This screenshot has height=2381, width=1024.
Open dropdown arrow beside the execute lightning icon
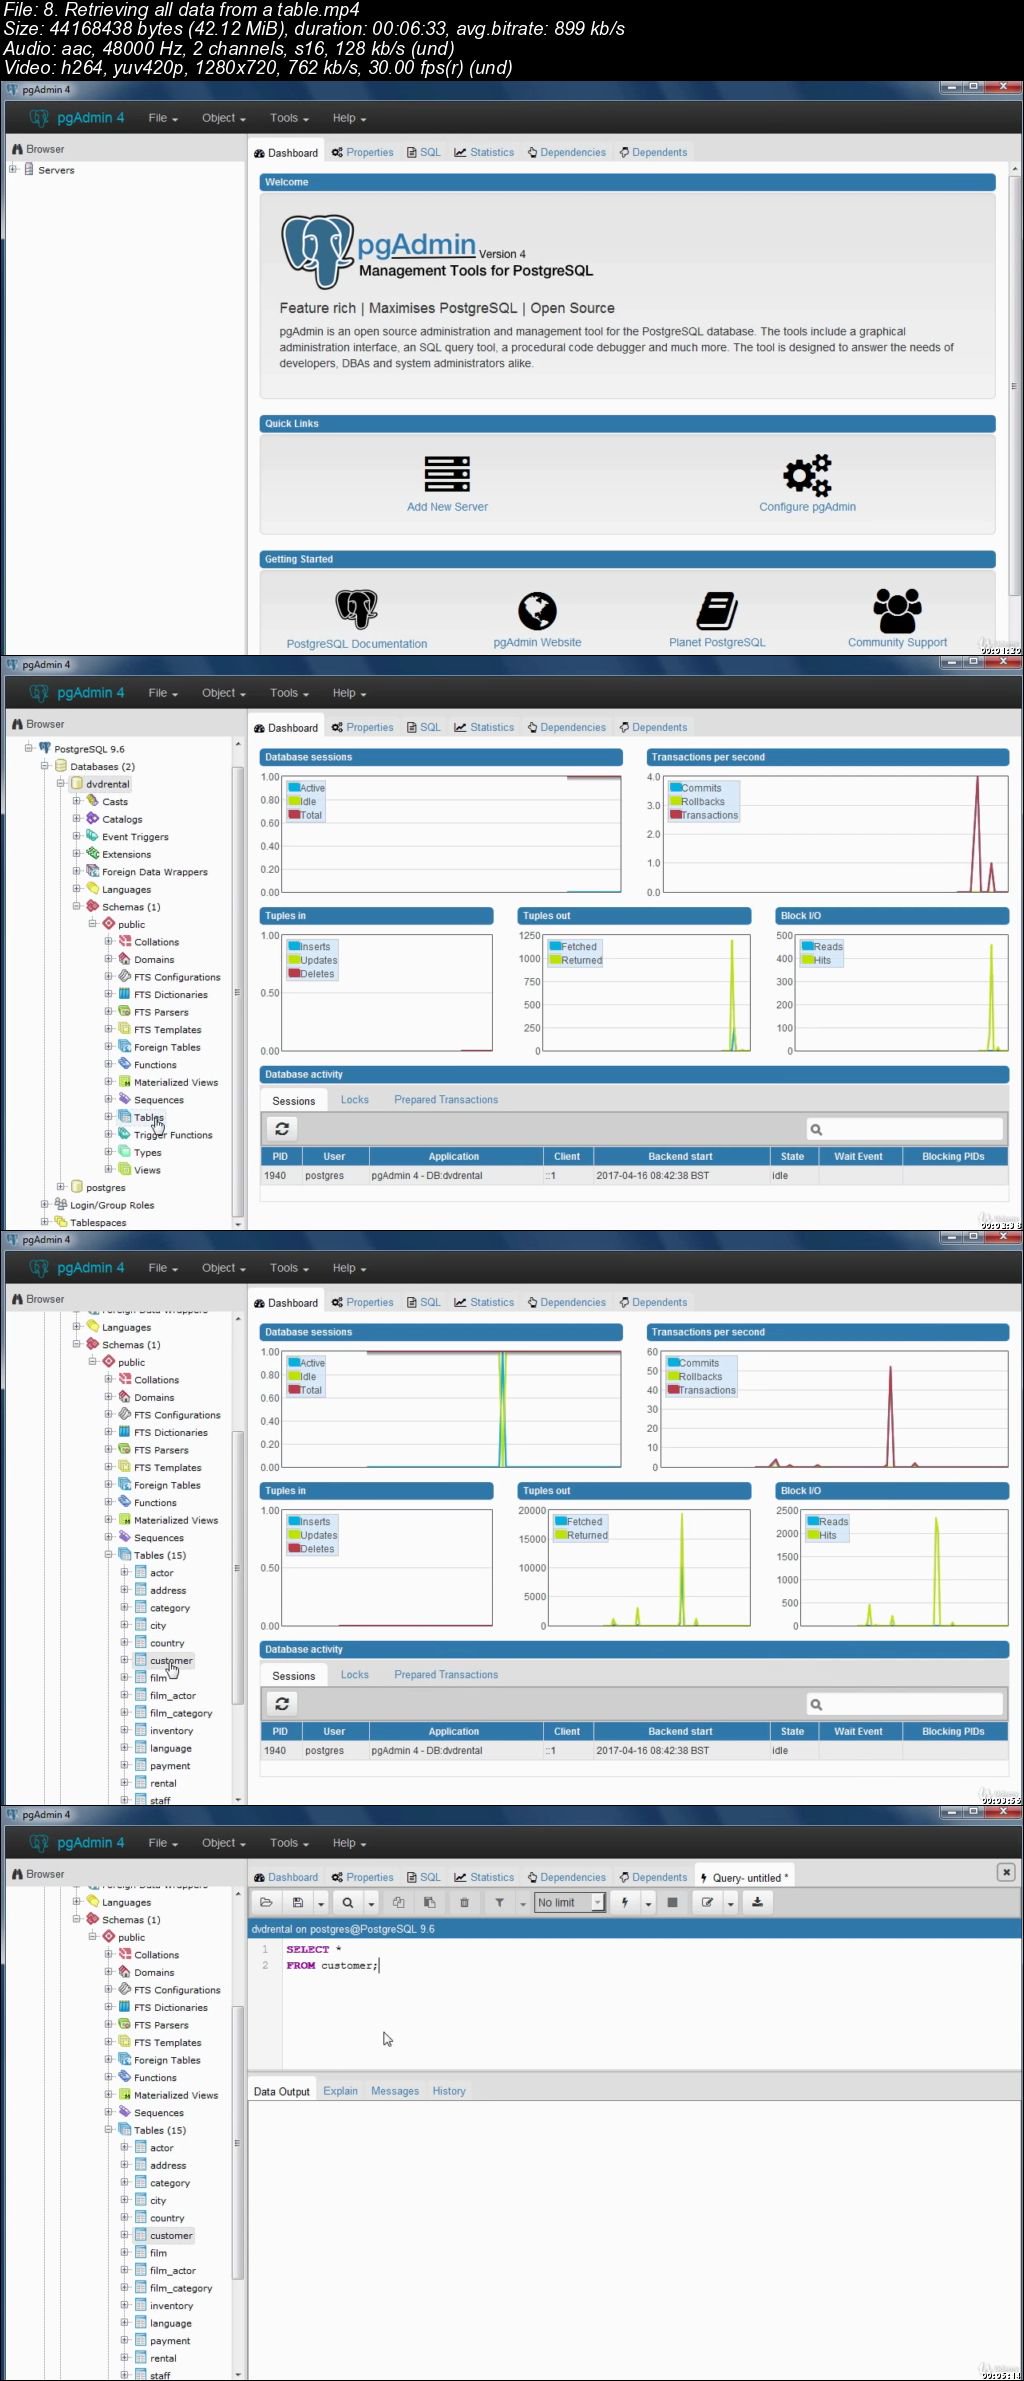coord(648,1903)
